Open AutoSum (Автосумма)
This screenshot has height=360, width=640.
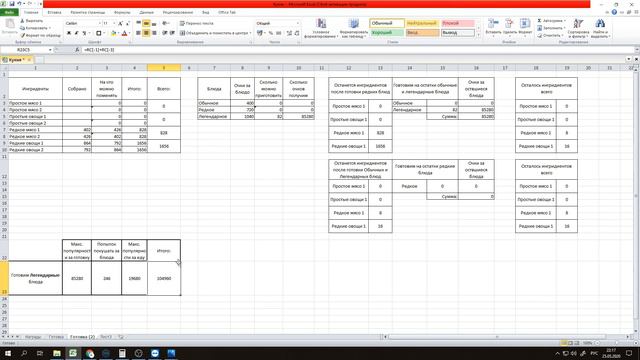coord(551,21)
